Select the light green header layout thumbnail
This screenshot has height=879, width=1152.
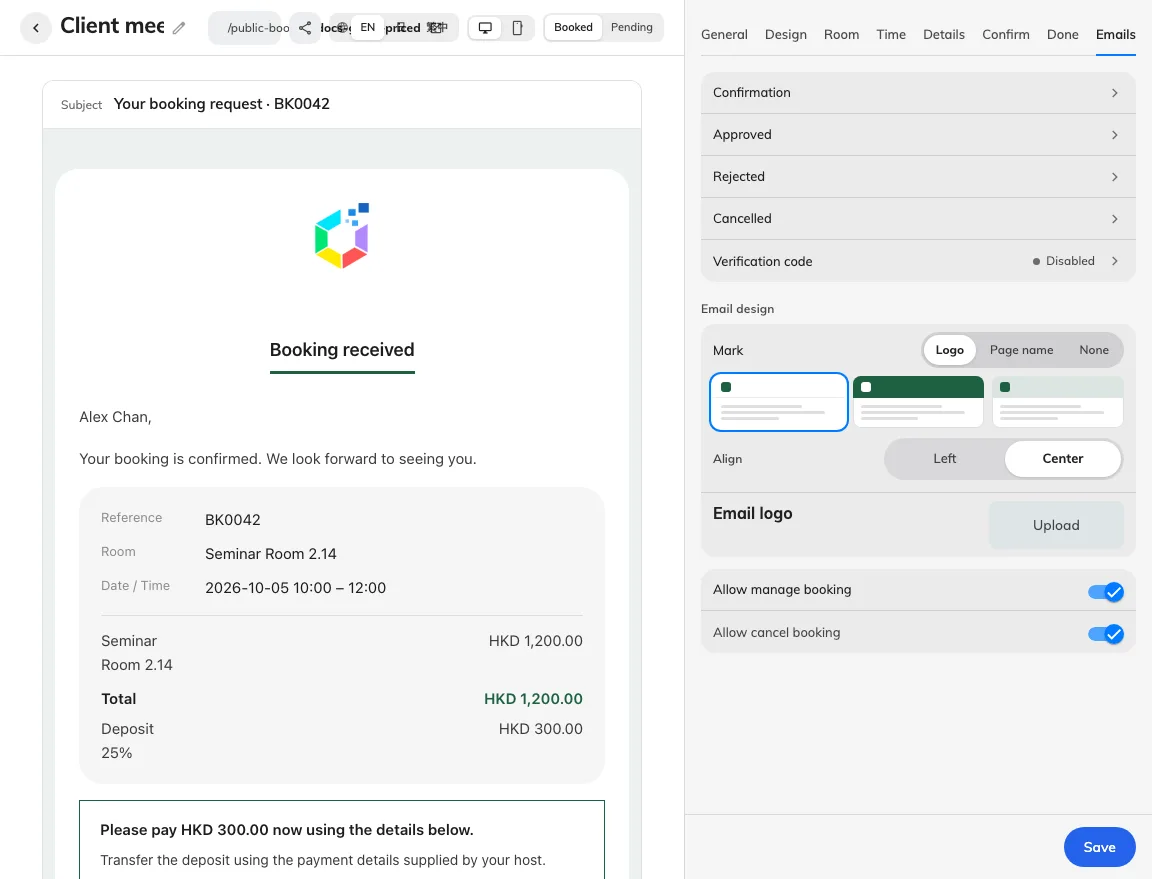[1057, 401]
